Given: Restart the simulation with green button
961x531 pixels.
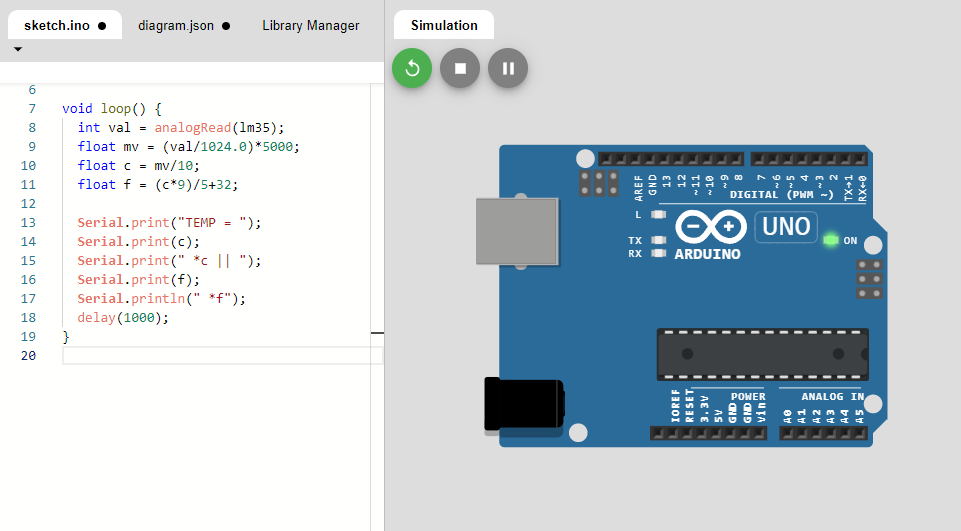Looking at the screenshot, I should 412,68.
